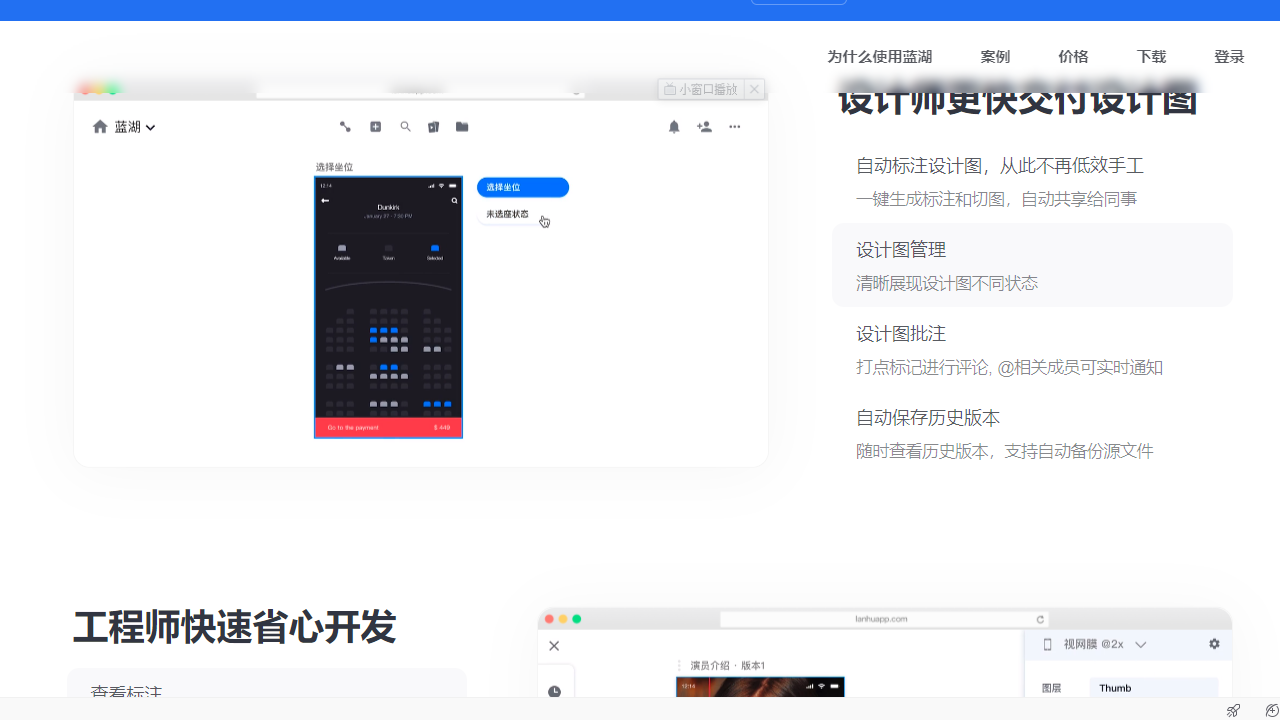Open the 视网膜 @2x resolution dropdown
Viewport: 1280px width, 720px height.
(1140, 644)
